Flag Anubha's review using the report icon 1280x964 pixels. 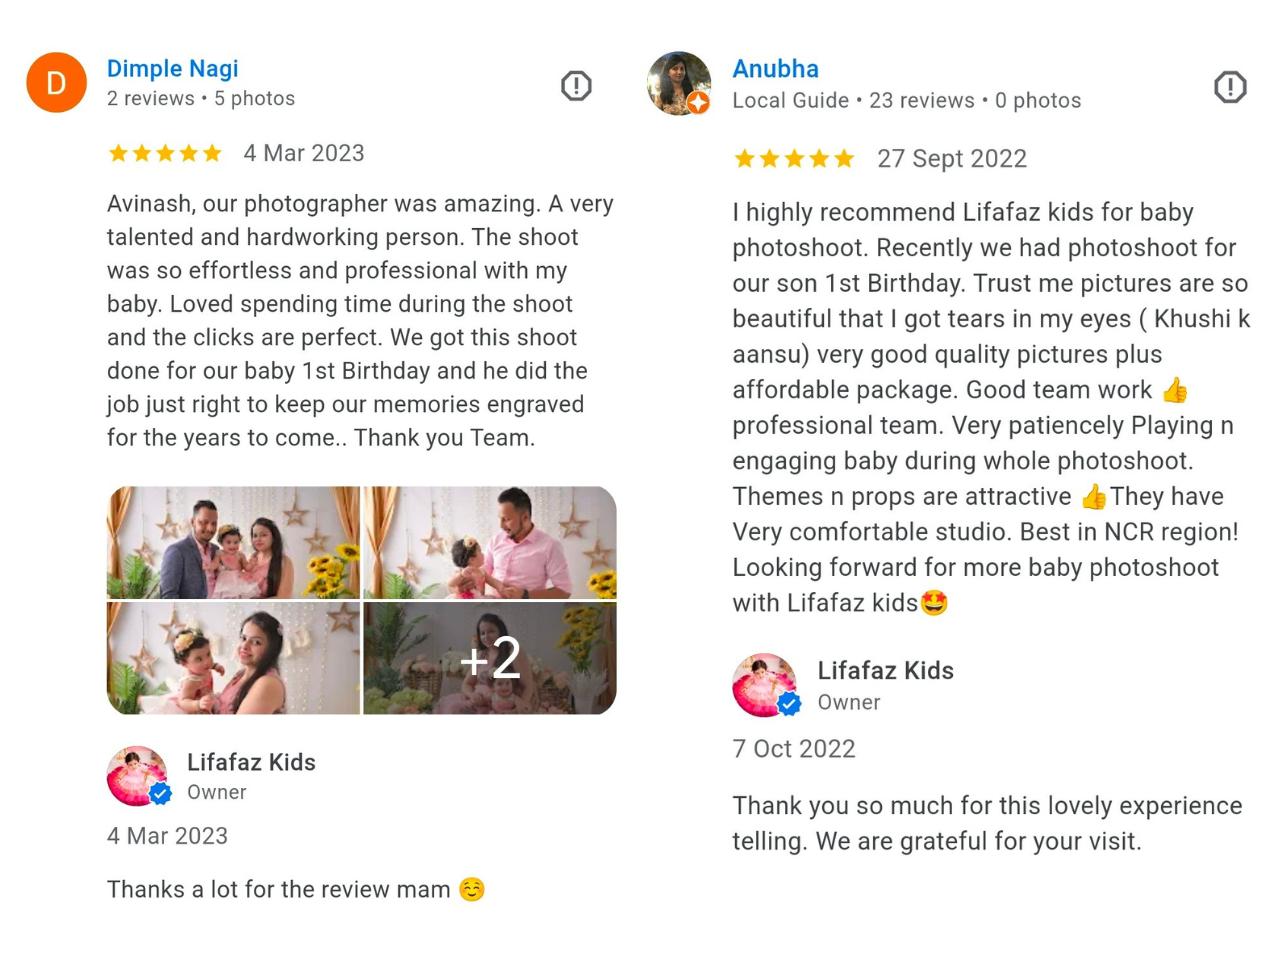(1230, 87)
